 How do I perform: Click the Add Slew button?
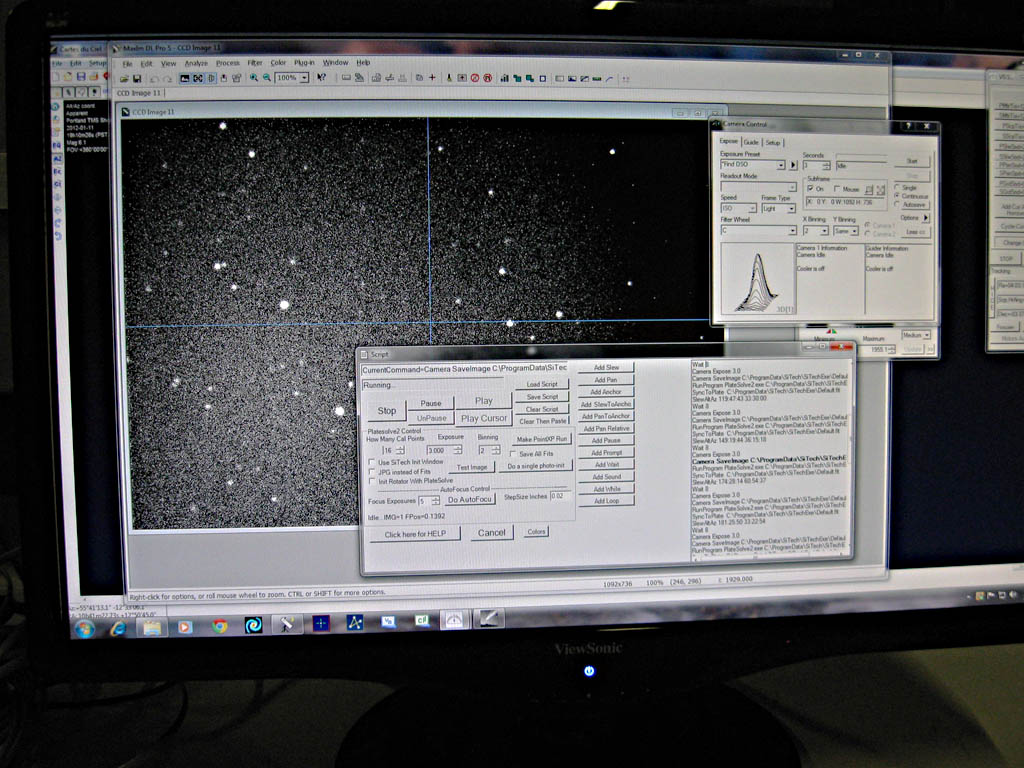pos(606,368)
